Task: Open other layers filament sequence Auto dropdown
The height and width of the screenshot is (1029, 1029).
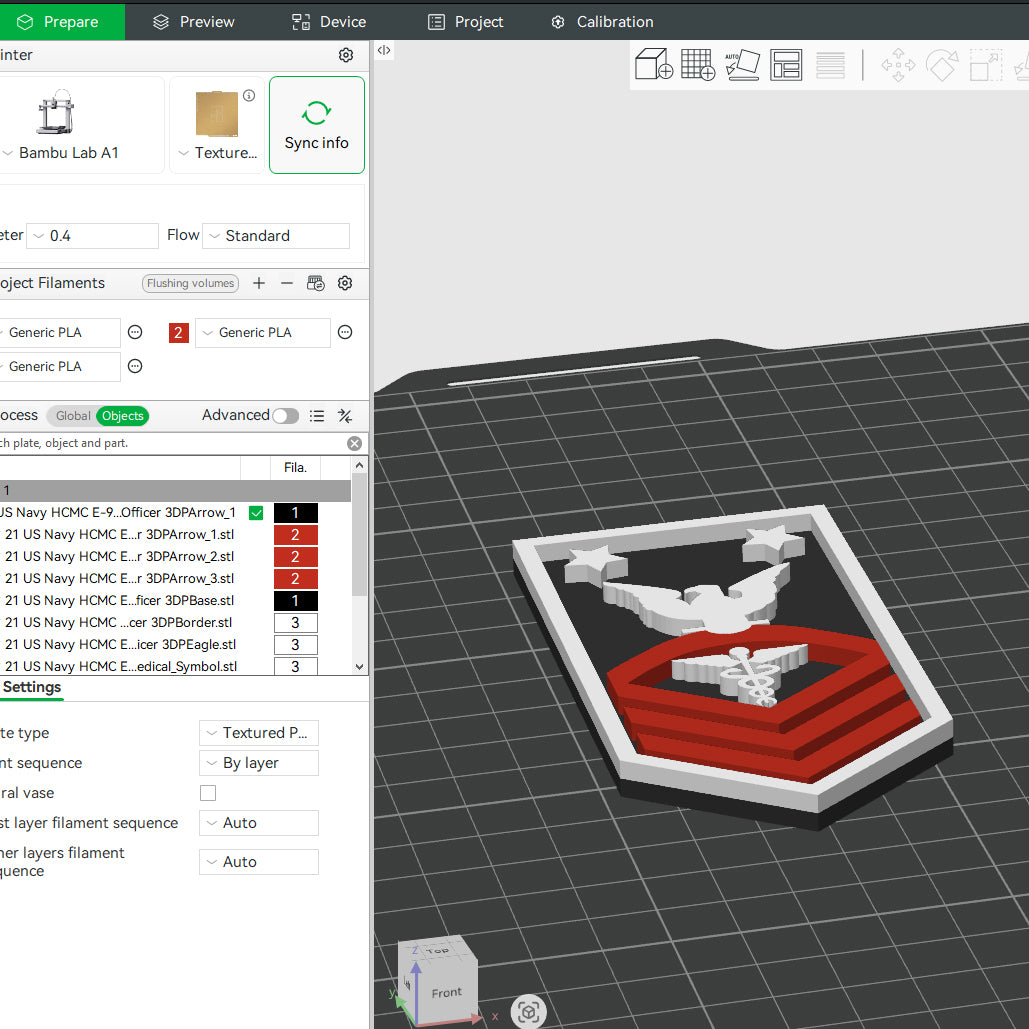Action: pyautogui.click(x=259, y=862)
